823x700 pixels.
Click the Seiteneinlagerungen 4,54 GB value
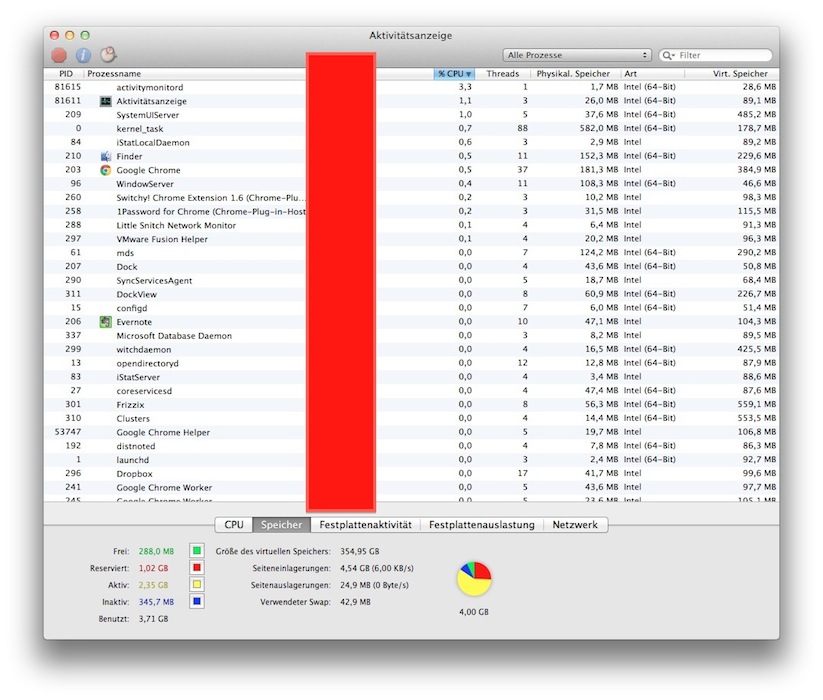click(x=377, y=568)
